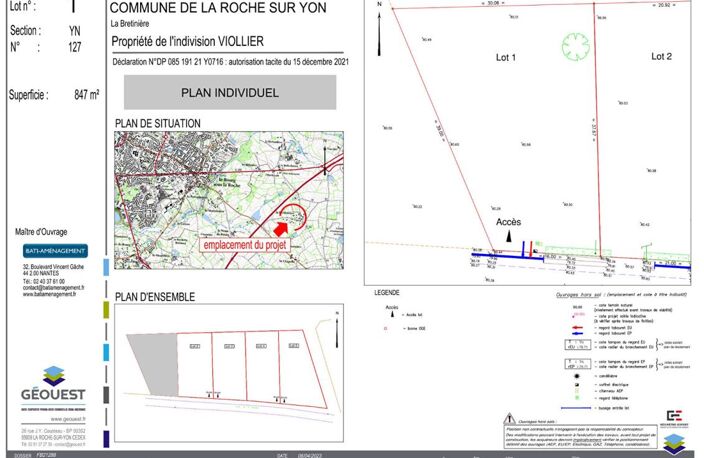Select the 'Section :' label

pyautogui.click(x=26, y=31)
